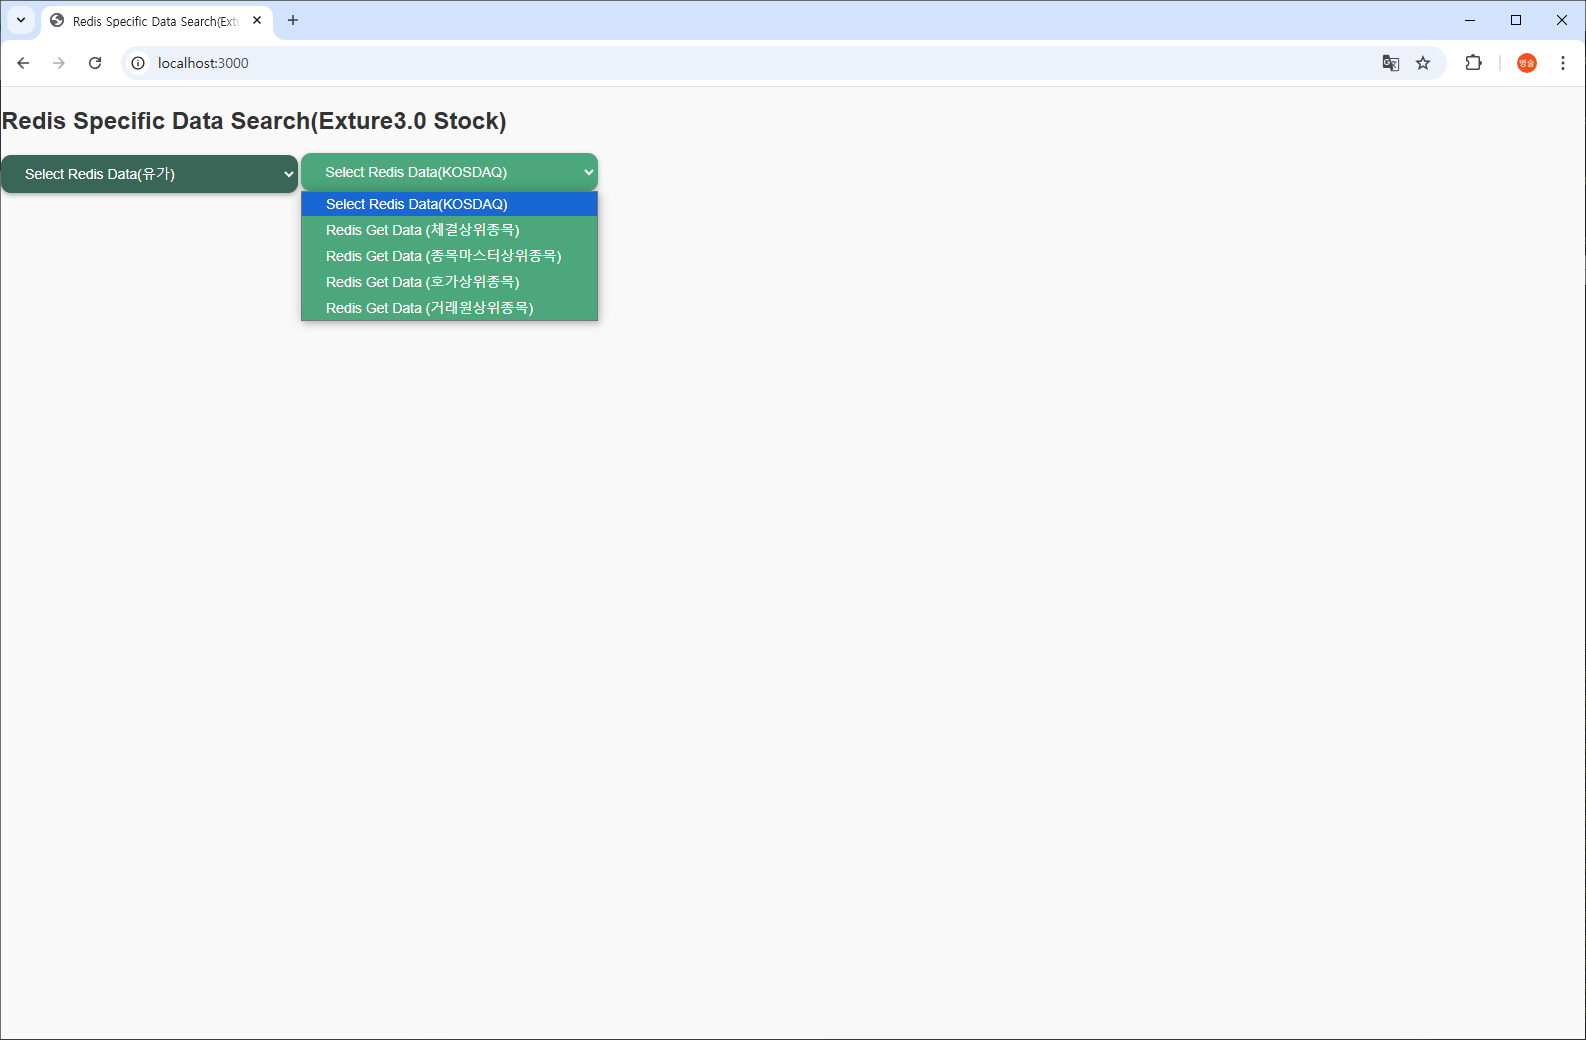This screenshot has height=1040, width=1586.
Task: Open the Chrome three-dot menu
Action: (1563, 63)
